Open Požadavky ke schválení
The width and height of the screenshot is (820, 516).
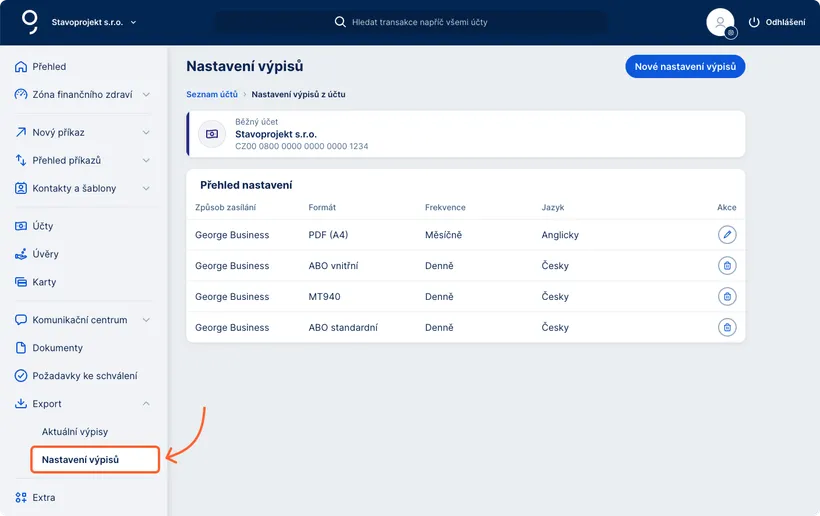84,376
